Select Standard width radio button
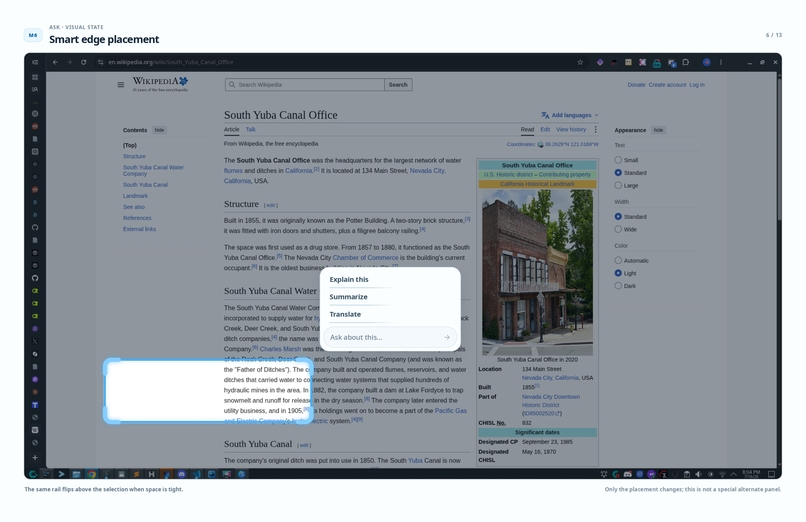 (618, 216)
